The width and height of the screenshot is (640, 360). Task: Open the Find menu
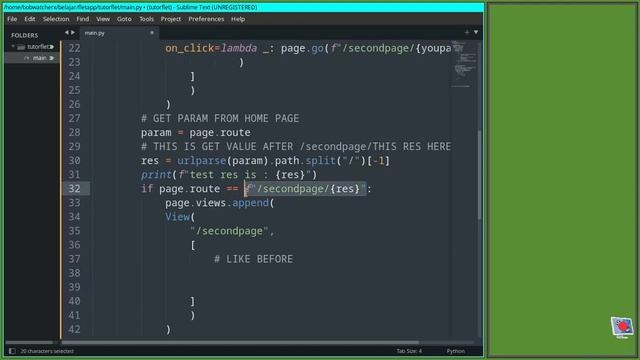pos(82,19)
